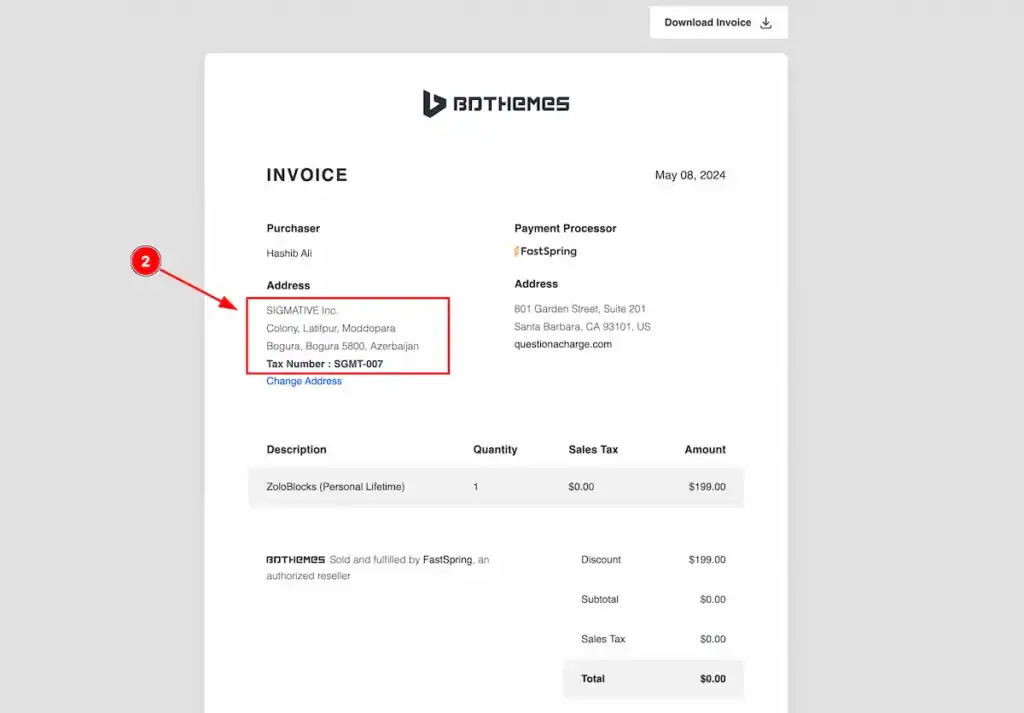Viewport: 1024px width, 713px height.
Task: Select the purchaser name Hashib Ali
Action: pos(289,253)
